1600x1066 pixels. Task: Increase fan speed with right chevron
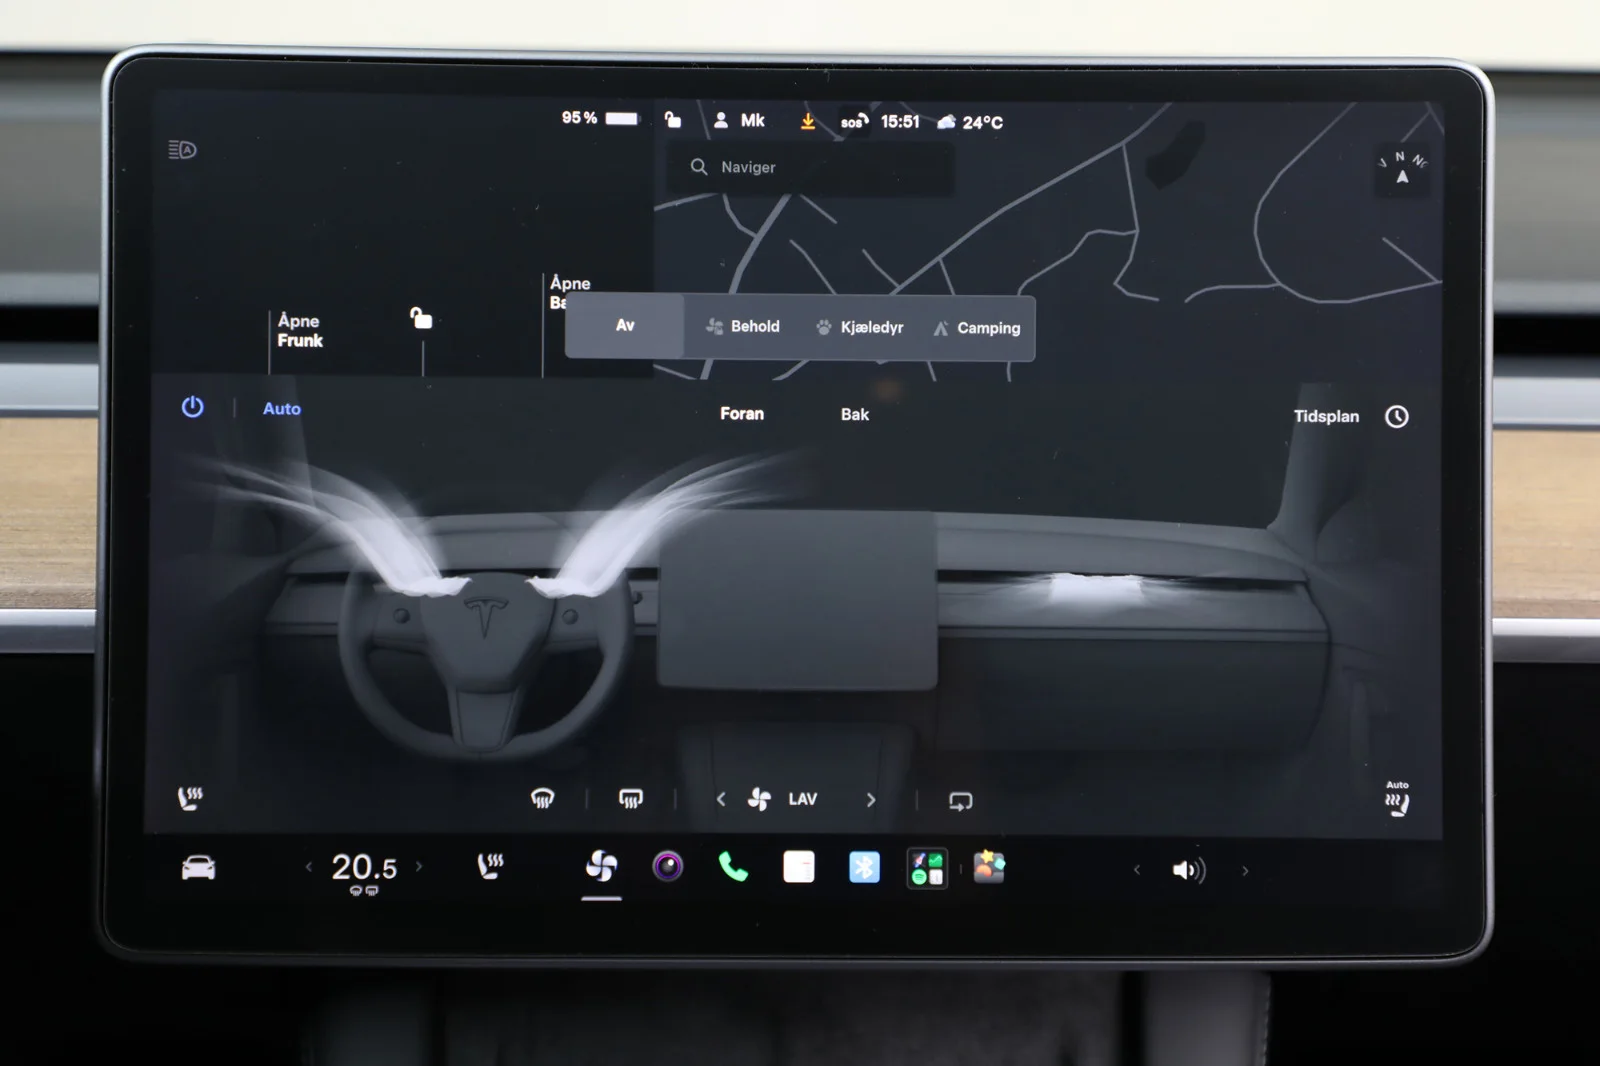point(871,800)
